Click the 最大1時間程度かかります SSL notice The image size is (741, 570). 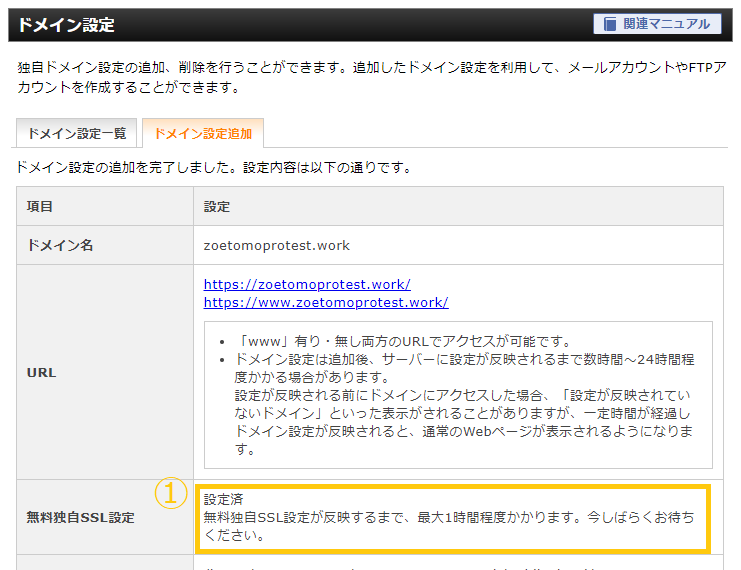coord(449,526)
